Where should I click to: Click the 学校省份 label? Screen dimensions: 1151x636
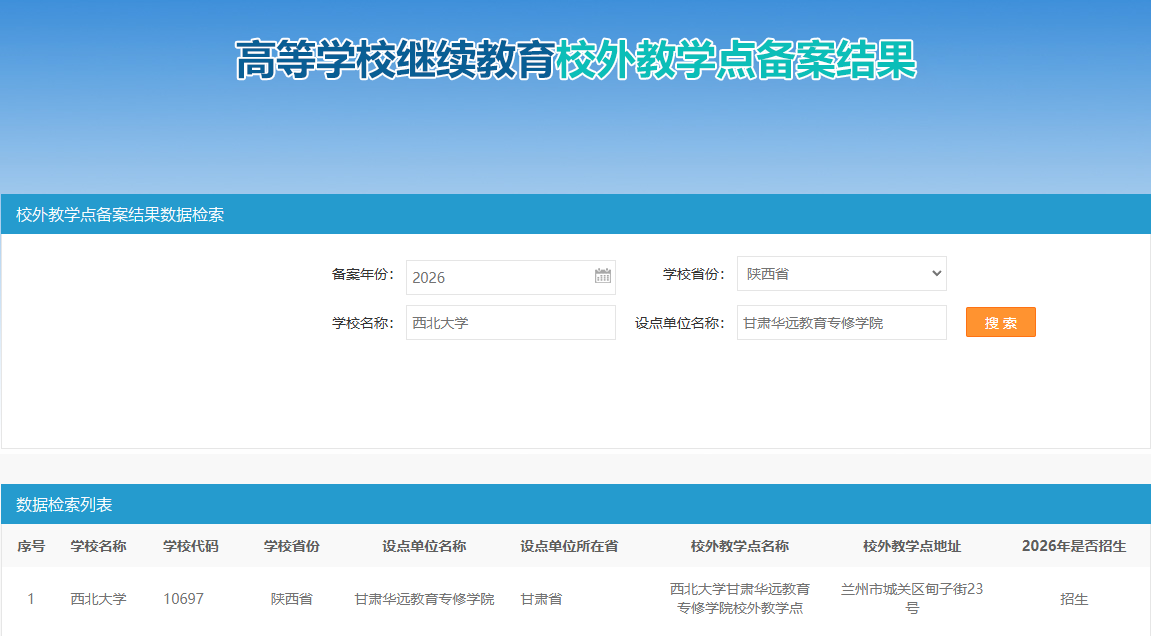click(694, 275)
